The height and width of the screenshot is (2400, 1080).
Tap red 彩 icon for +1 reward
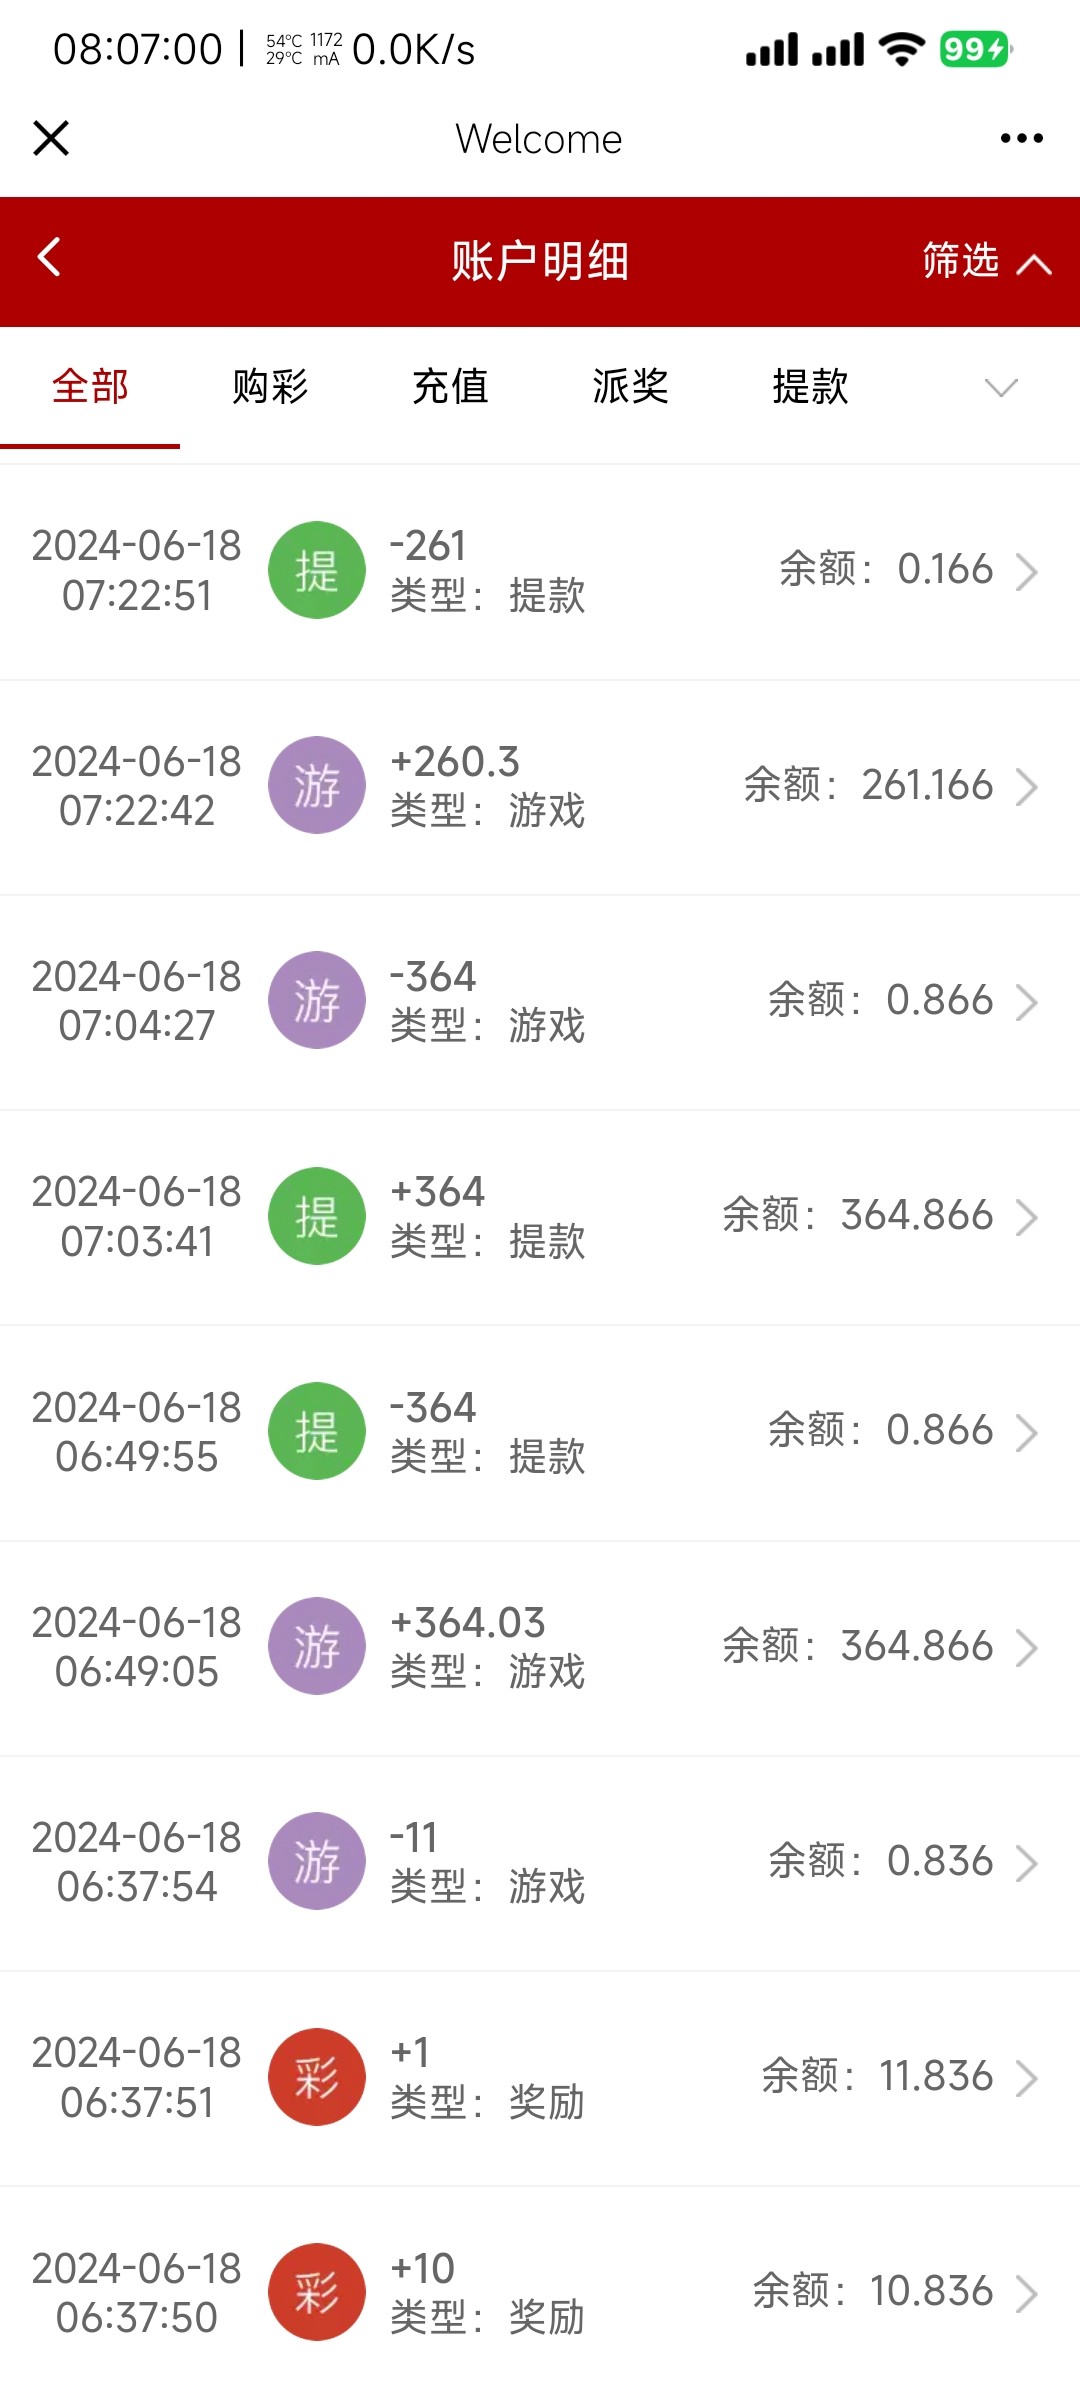(316, 2077)
